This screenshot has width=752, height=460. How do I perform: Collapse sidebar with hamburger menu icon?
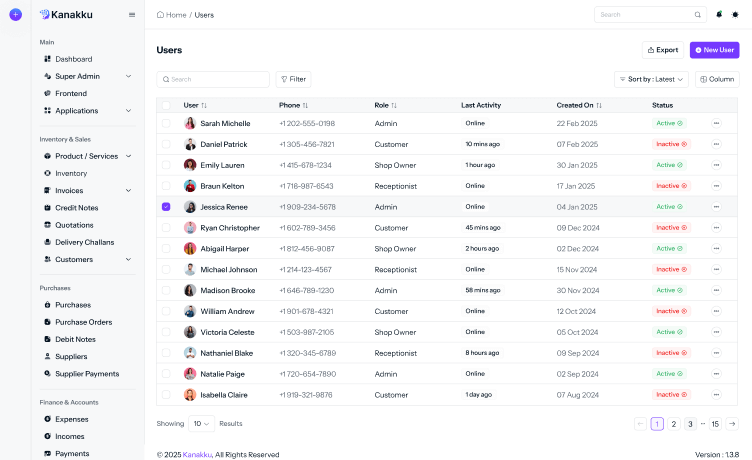coord(132,15)
